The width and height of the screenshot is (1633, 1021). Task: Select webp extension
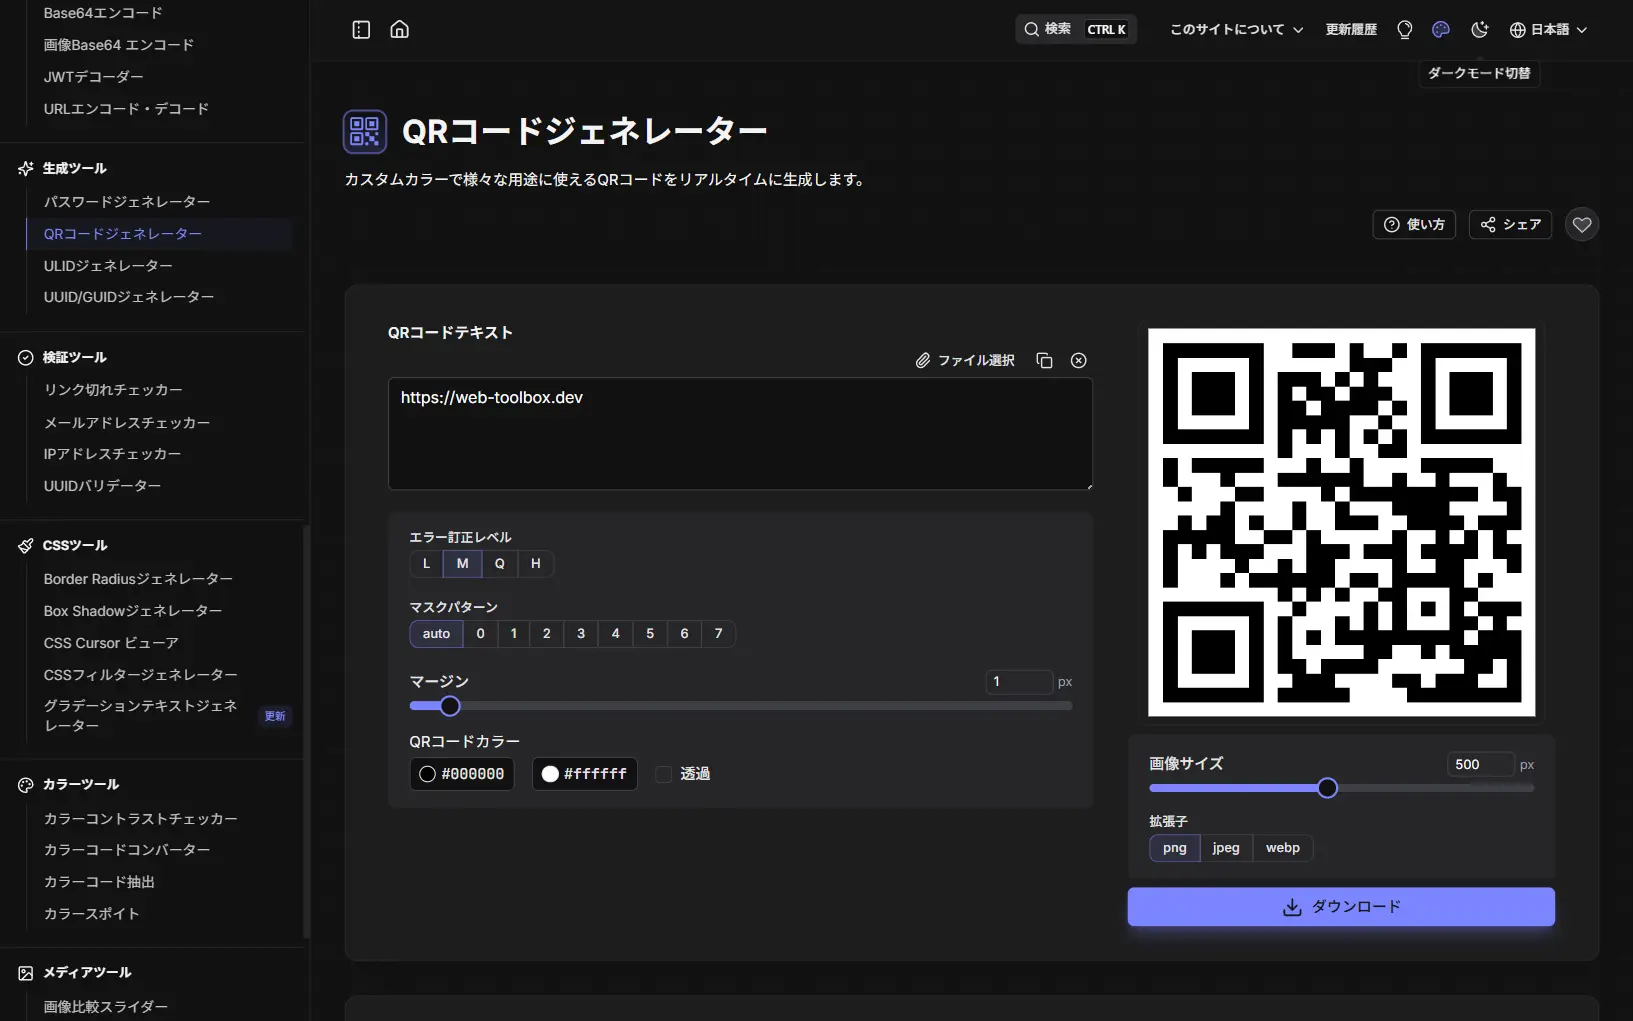tap(1283, 848)
